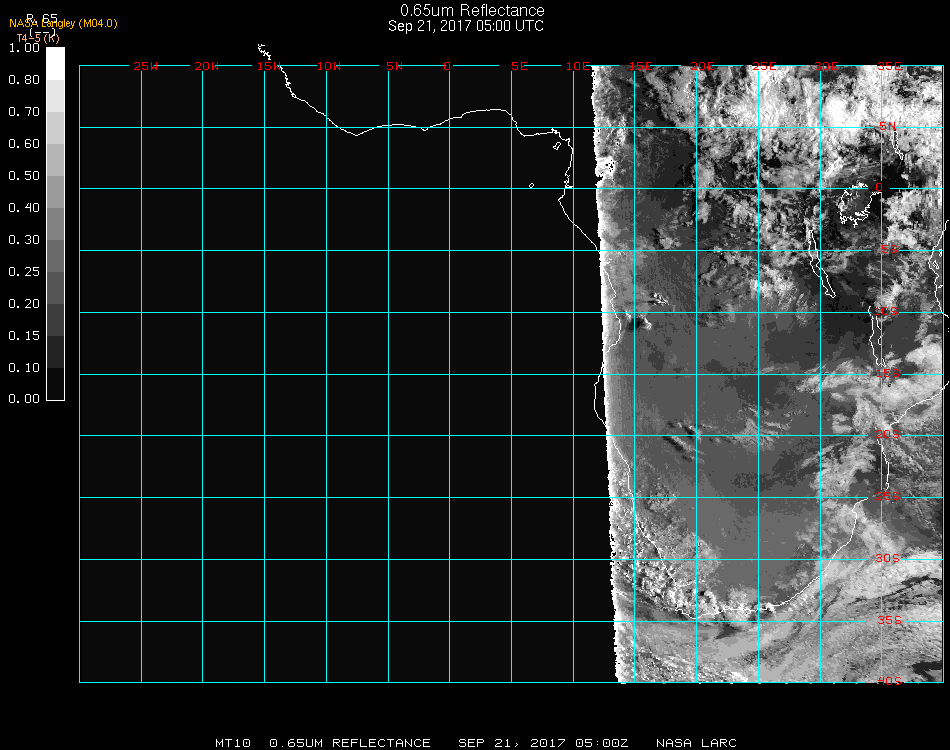This screenshot has height=750, width=950.
Task: Click the Sep 21, 2017 05:00 UTC timestamp
Action: (466, 26)
